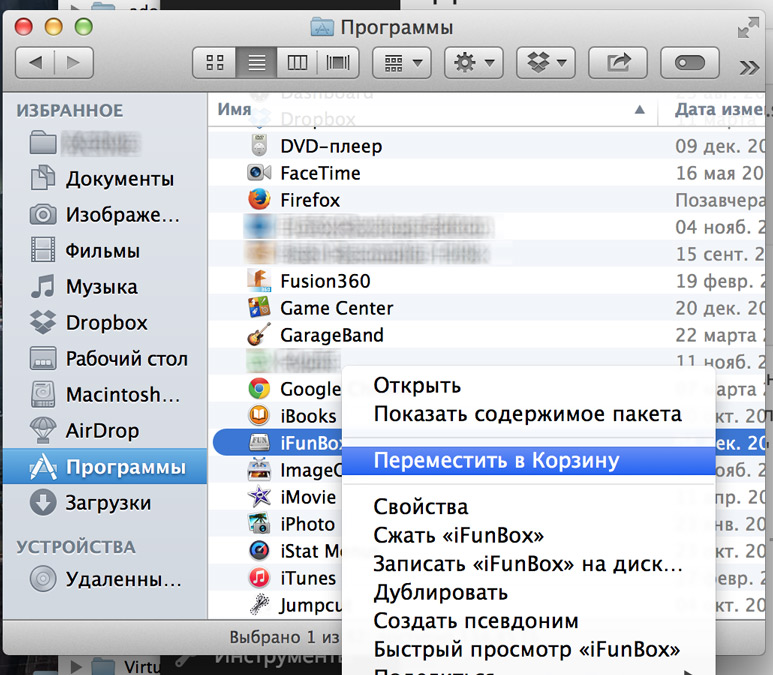Switch to column view mode
The image size is (773, 675).
coord(297,63)
